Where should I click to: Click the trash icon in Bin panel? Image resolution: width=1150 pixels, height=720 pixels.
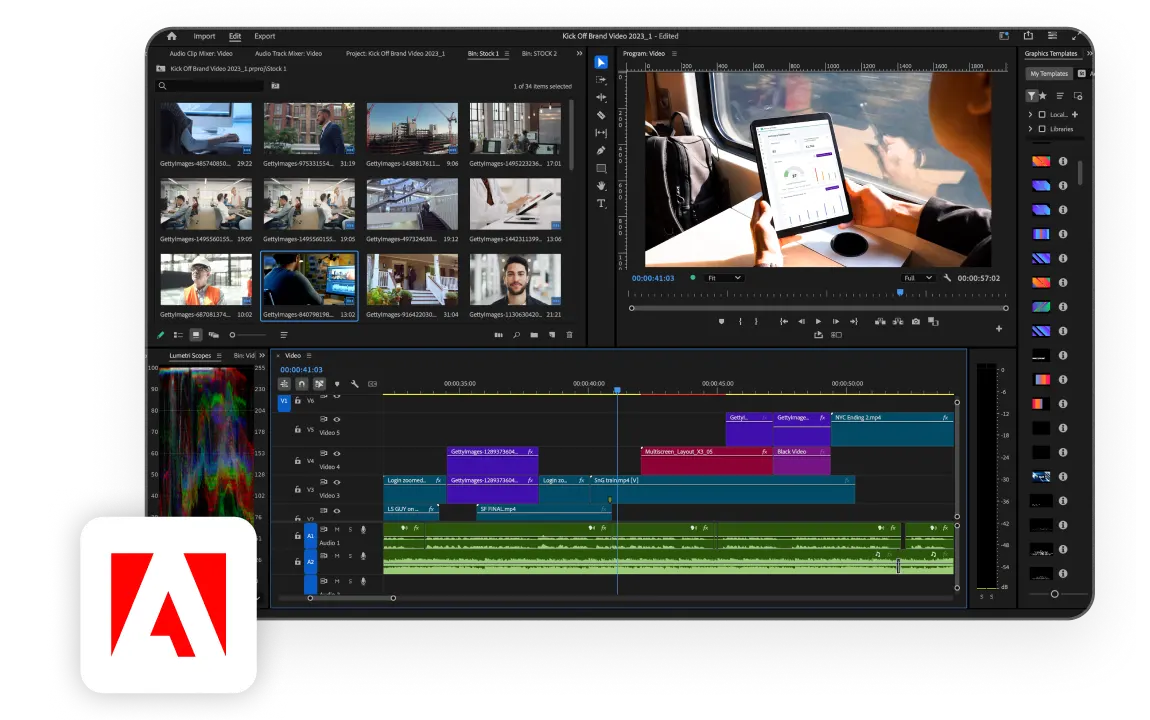click(569, 335)
